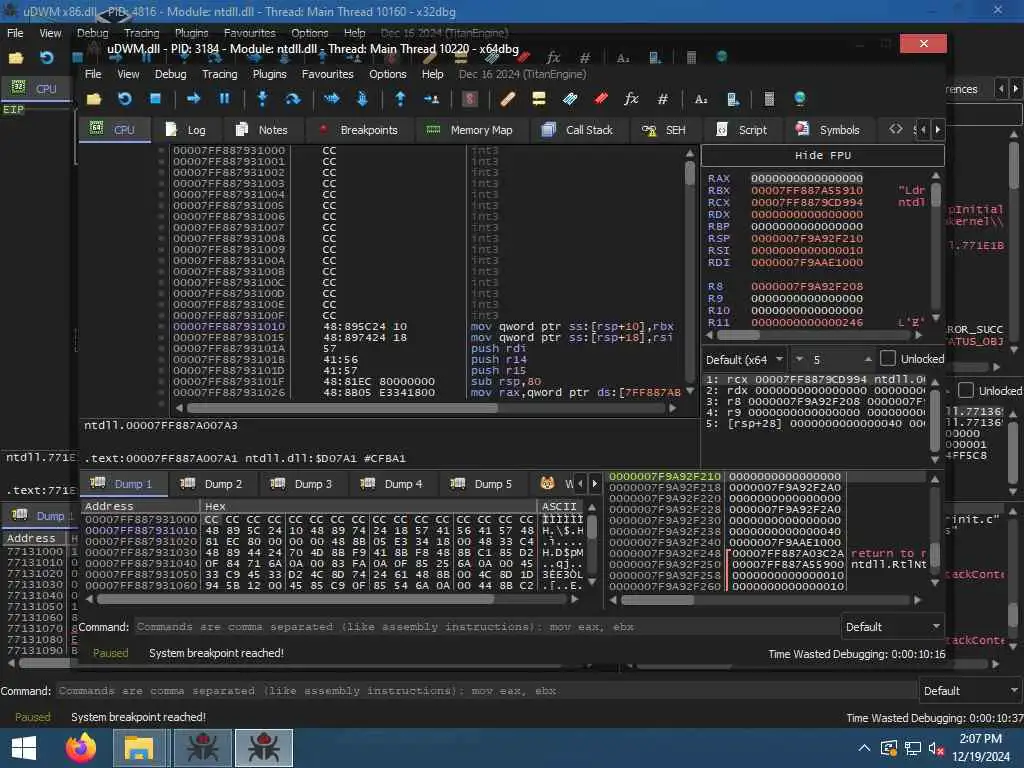The image size is (1024, 768).
Task: Open calculator icon in x64dbg toolbar
Action: coord(769,99)
